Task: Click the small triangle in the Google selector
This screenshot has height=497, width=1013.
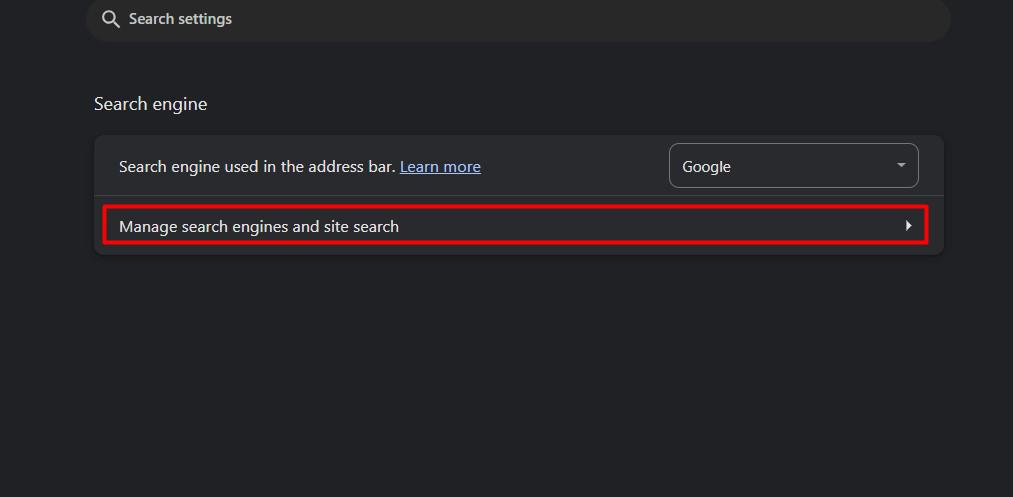Action: [901, 165]
